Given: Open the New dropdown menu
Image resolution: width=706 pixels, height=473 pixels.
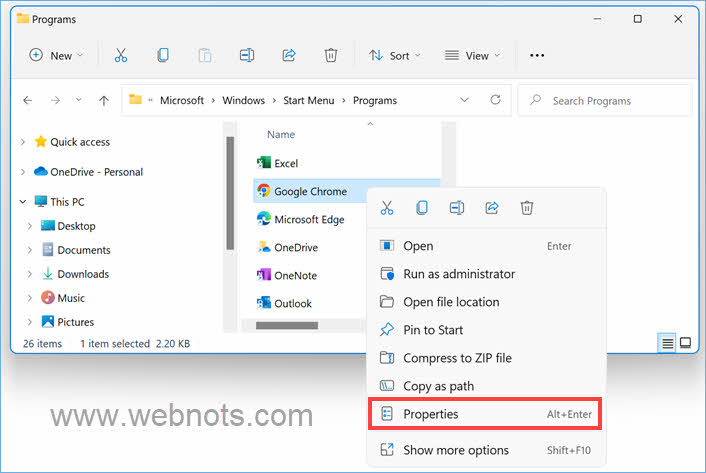Looking at the screenshot, I should 56,55.
